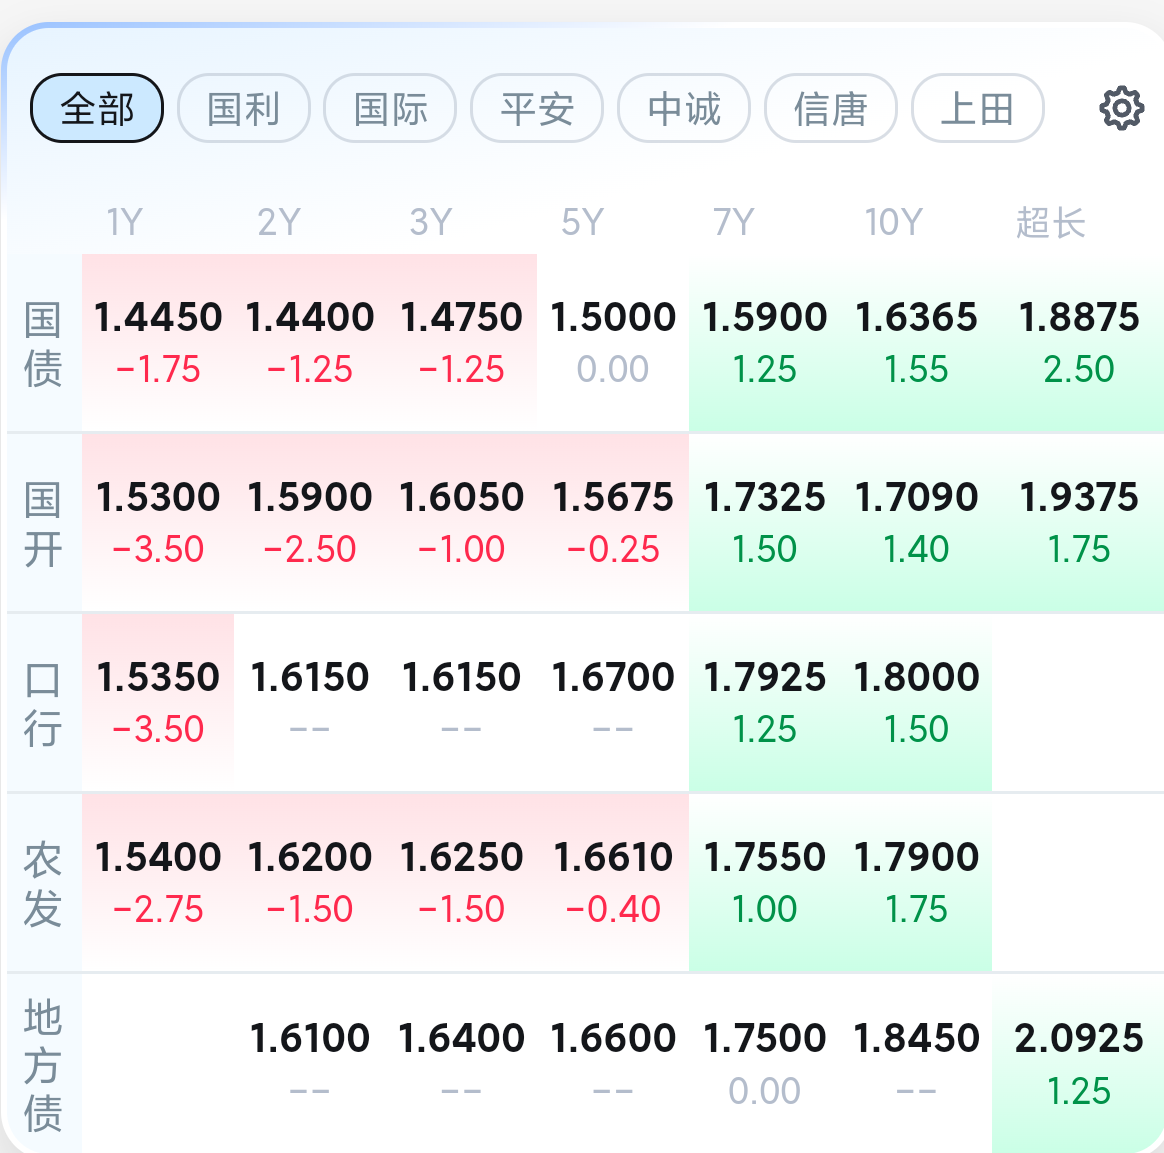Select the 平安 filter tab

(x=537, y=108)
